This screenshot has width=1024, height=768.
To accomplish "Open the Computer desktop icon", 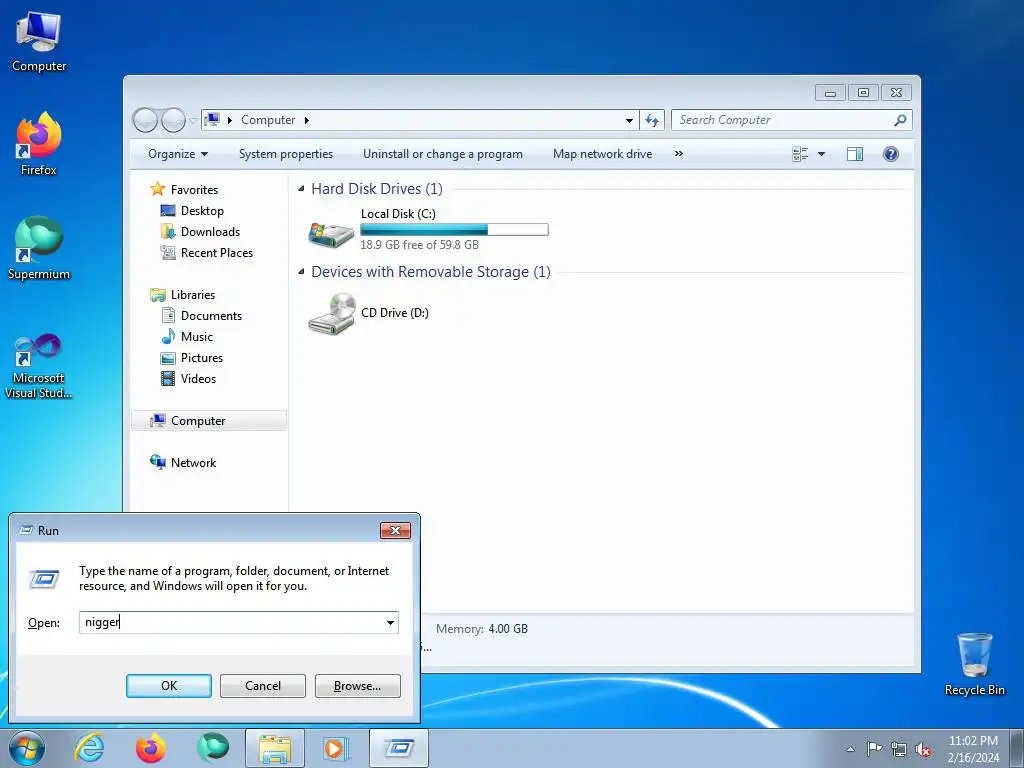I will click(39, 41).
